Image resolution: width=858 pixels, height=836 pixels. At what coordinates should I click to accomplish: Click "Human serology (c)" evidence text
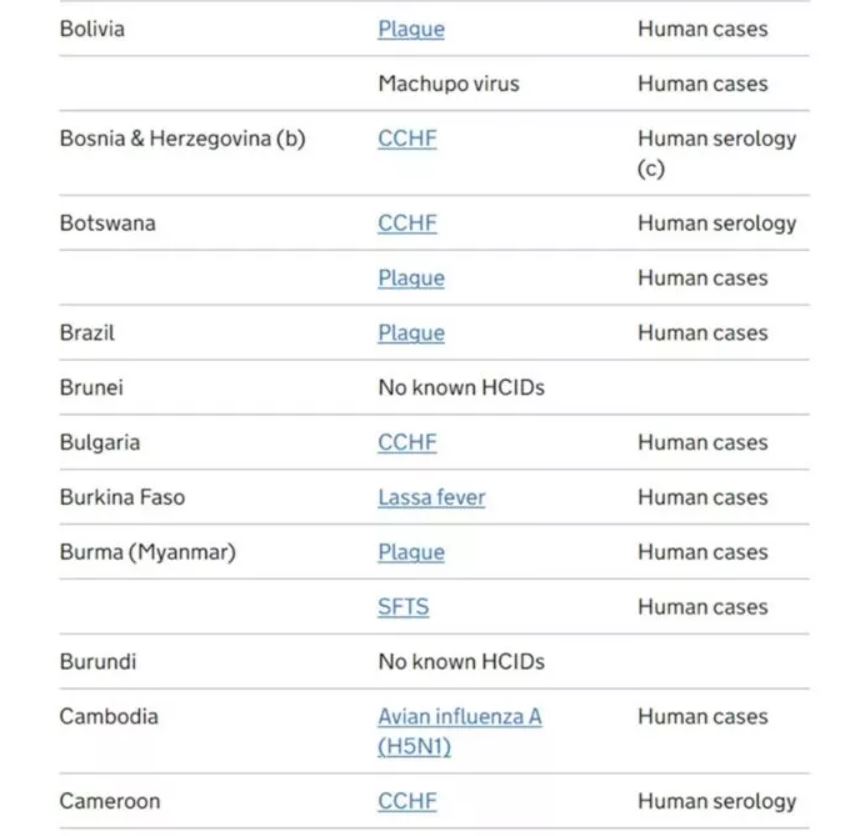click(716, 153)
